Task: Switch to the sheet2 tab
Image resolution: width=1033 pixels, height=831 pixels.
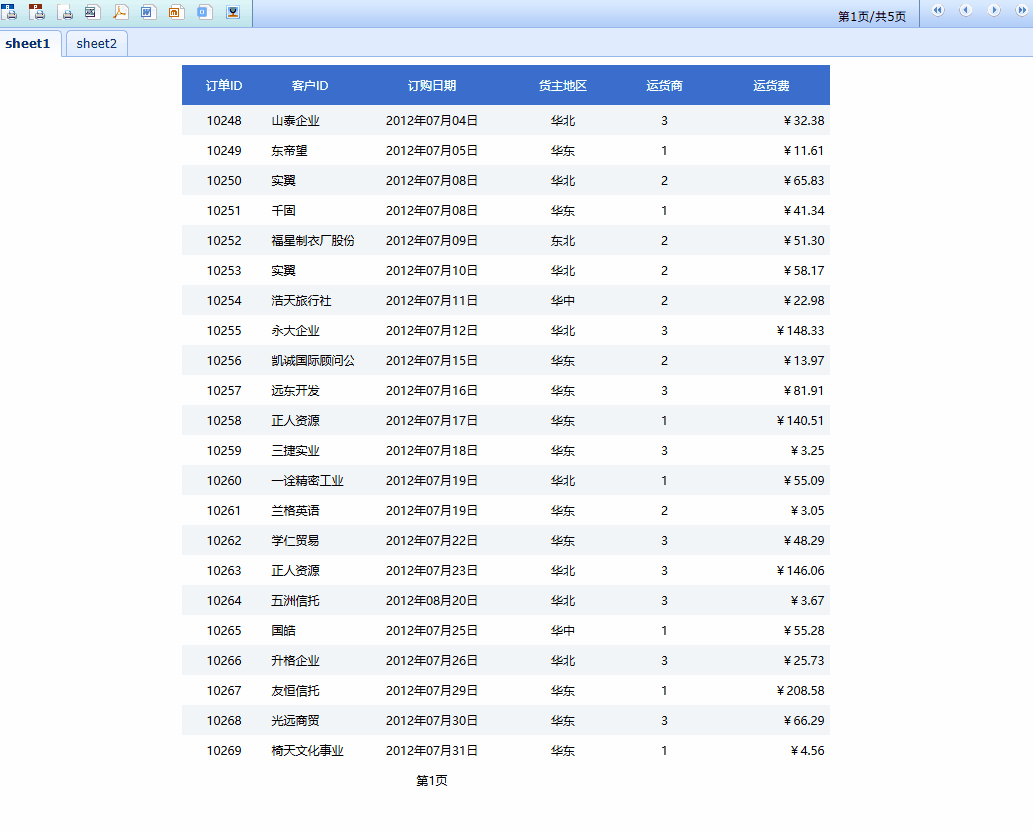Action: click(x=97, y=43)
